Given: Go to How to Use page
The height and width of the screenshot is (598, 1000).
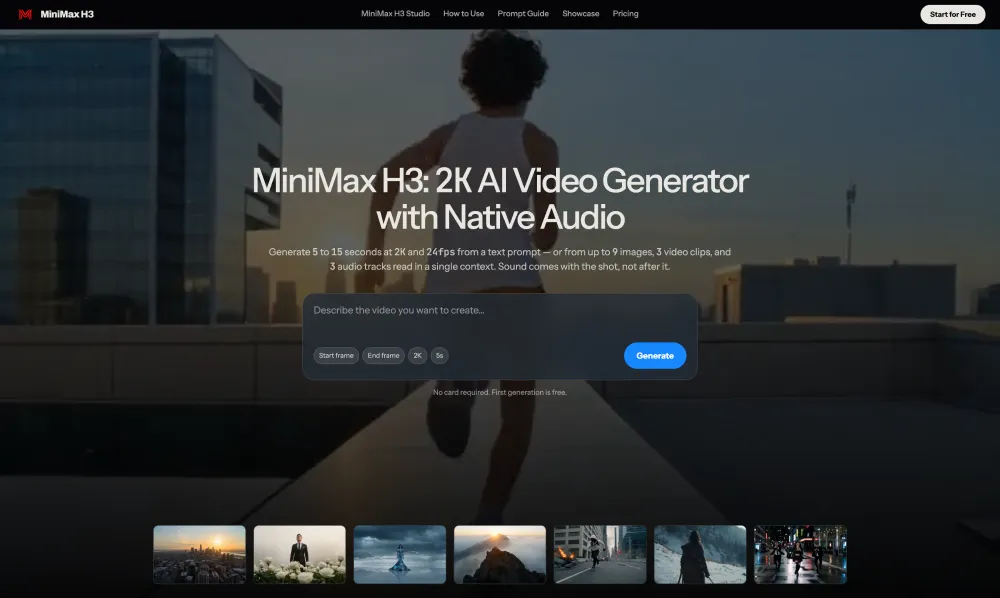Looking at the screenshot, I should [x=464, y=13].
